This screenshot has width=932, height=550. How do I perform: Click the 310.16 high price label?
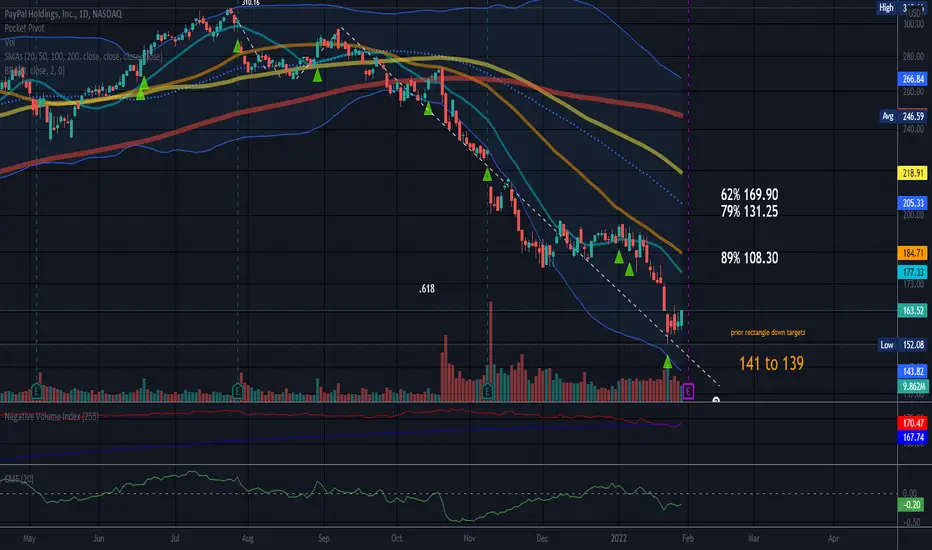pyautogui.click(x=250, y=3)
